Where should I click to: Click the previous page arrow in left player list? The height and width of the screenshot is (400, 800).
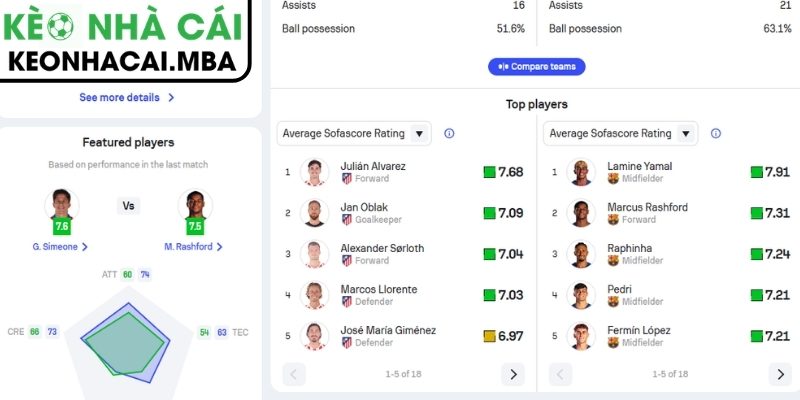point(295,374)
